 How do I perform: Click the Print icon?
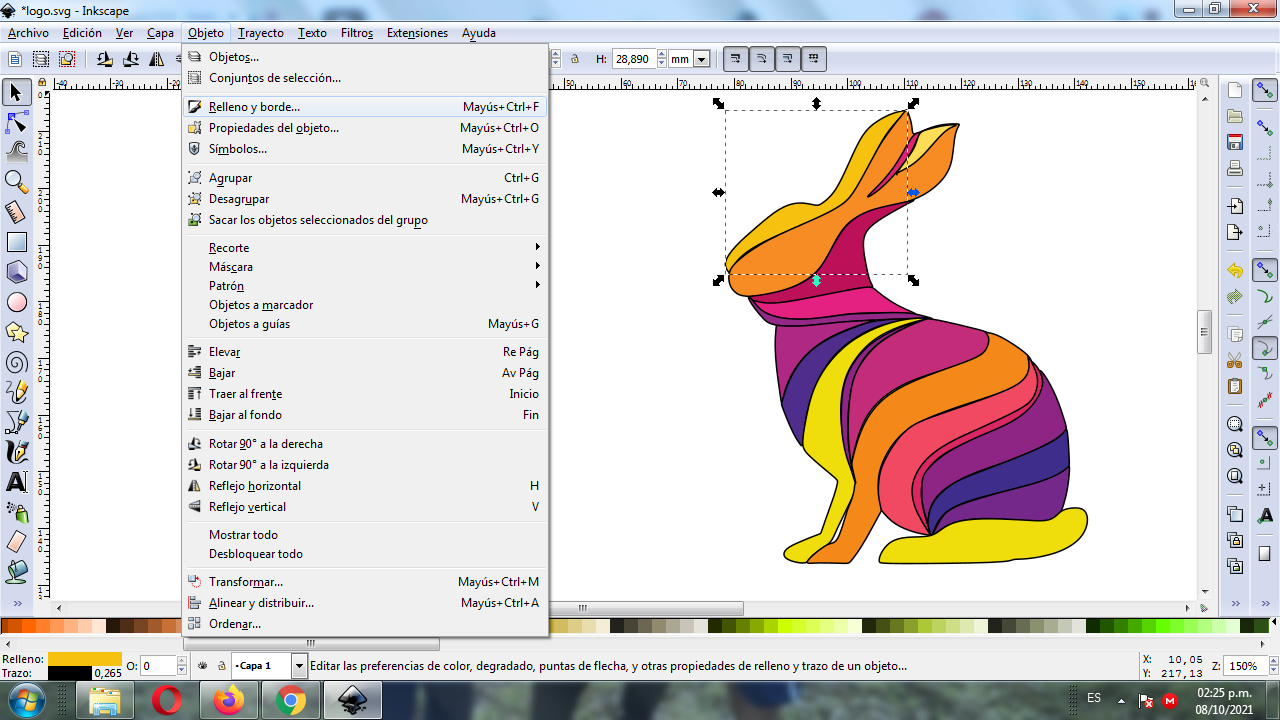pos(1235,168)
